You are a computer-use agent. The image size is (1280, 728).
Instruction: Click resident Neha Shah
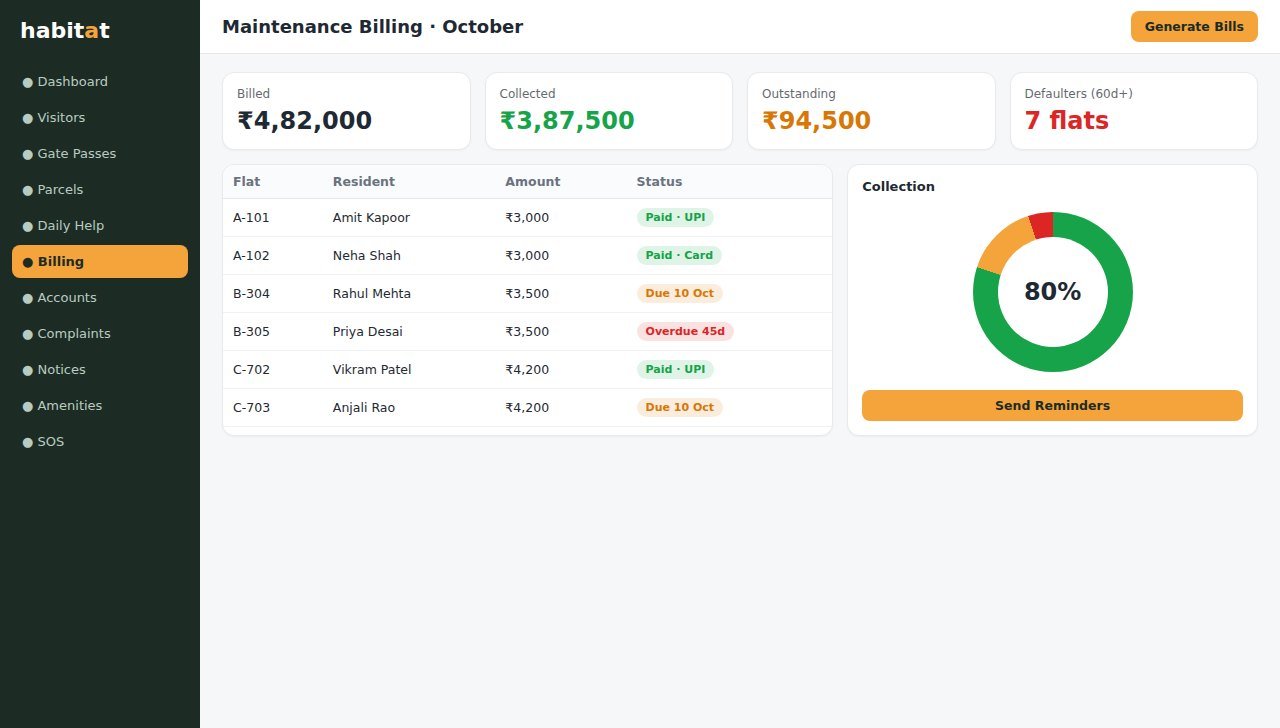click(367, 256)
